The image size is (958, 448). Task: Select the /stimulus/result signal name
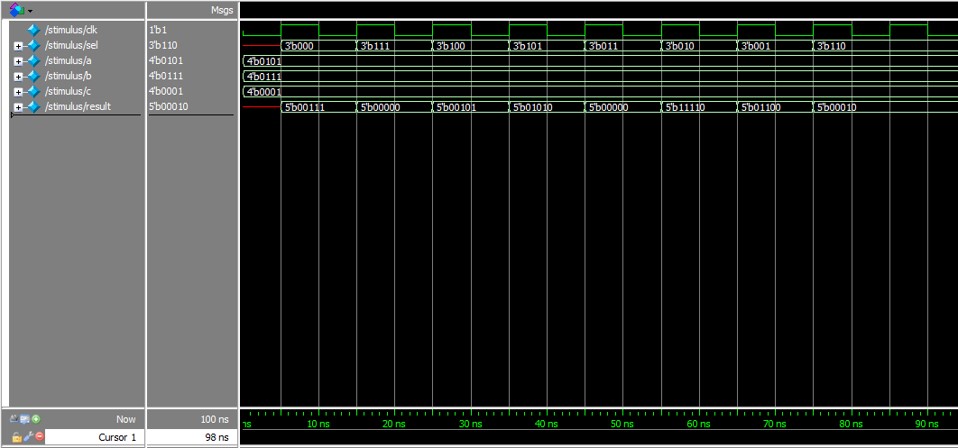click(78, 107)
